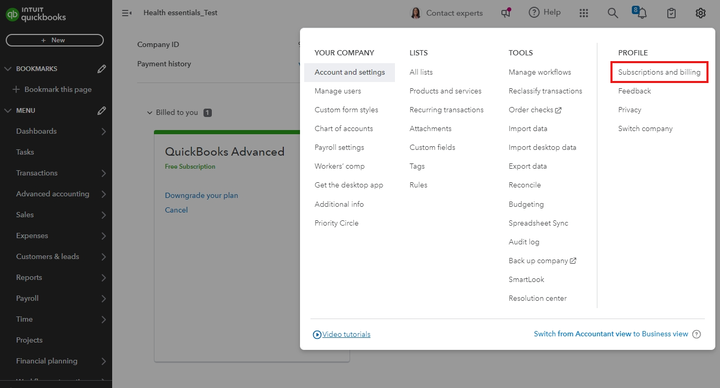Viewport: 720px width, 388px height.
Task: Edit menu with the pencil icon
Action: coord(101,111)
